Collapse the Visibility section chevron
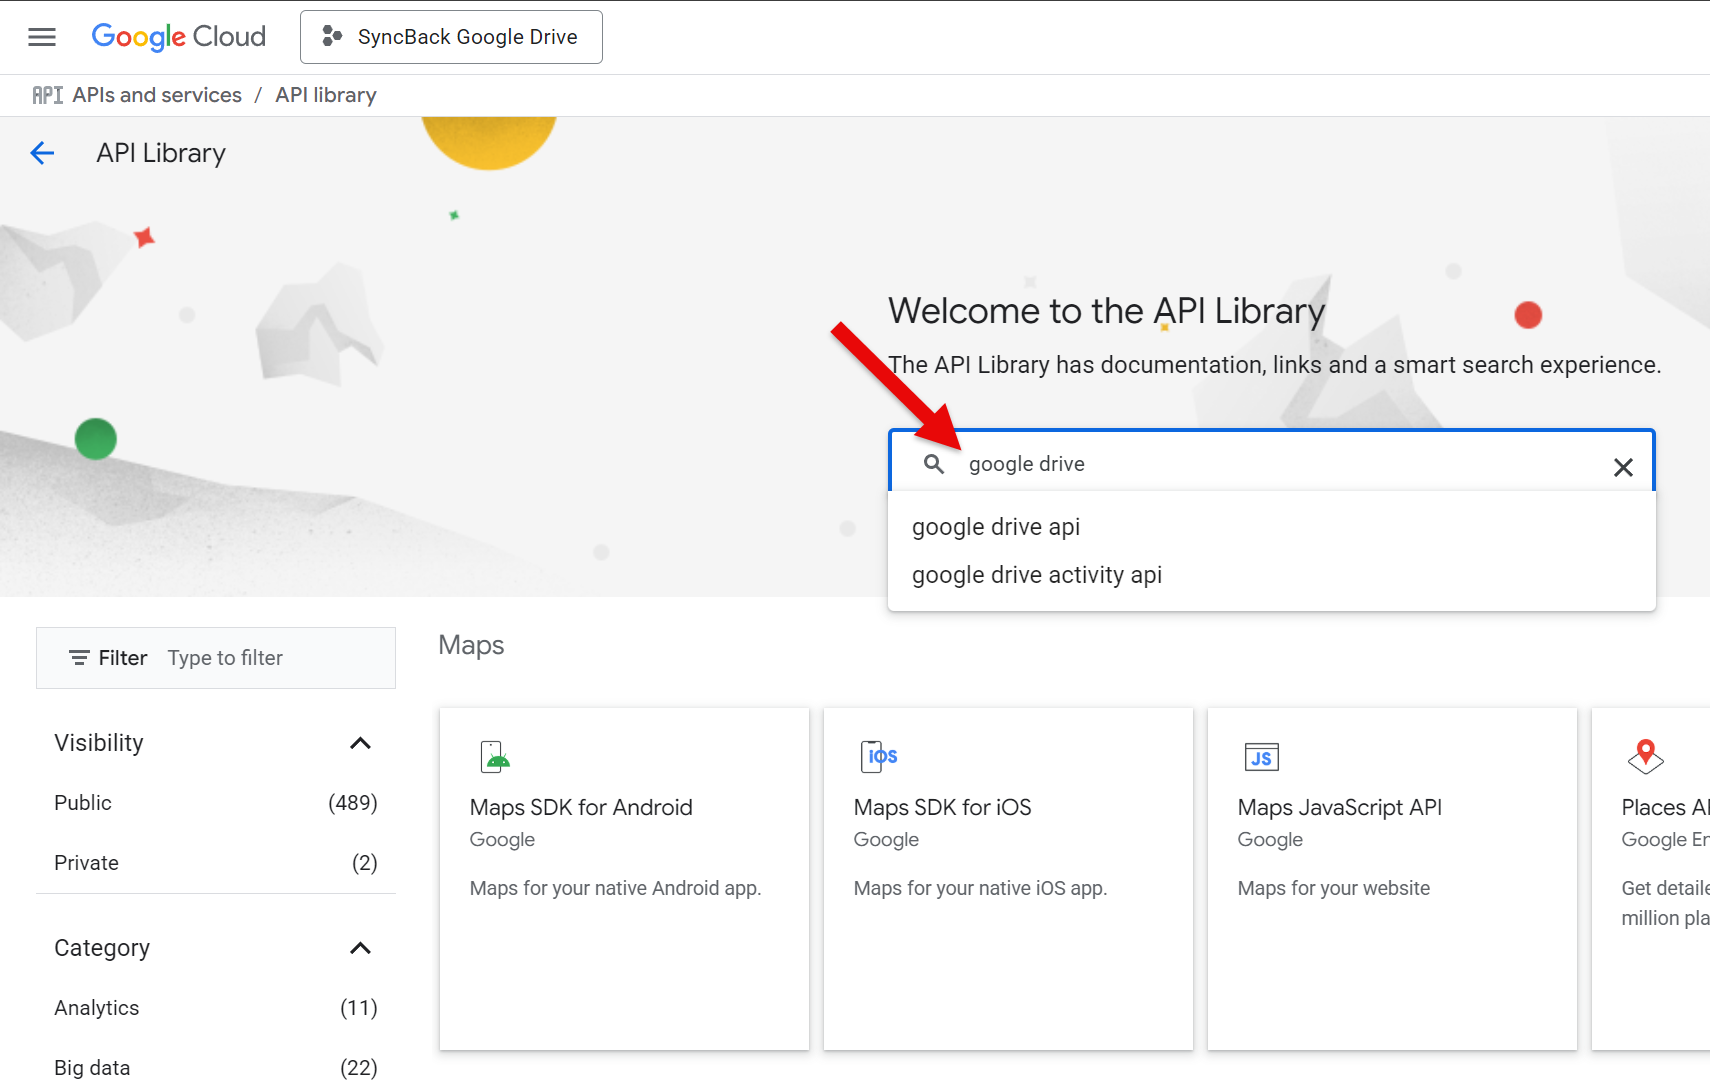The width and height of the screenshot is (1710, 1086). click(360, 743)
